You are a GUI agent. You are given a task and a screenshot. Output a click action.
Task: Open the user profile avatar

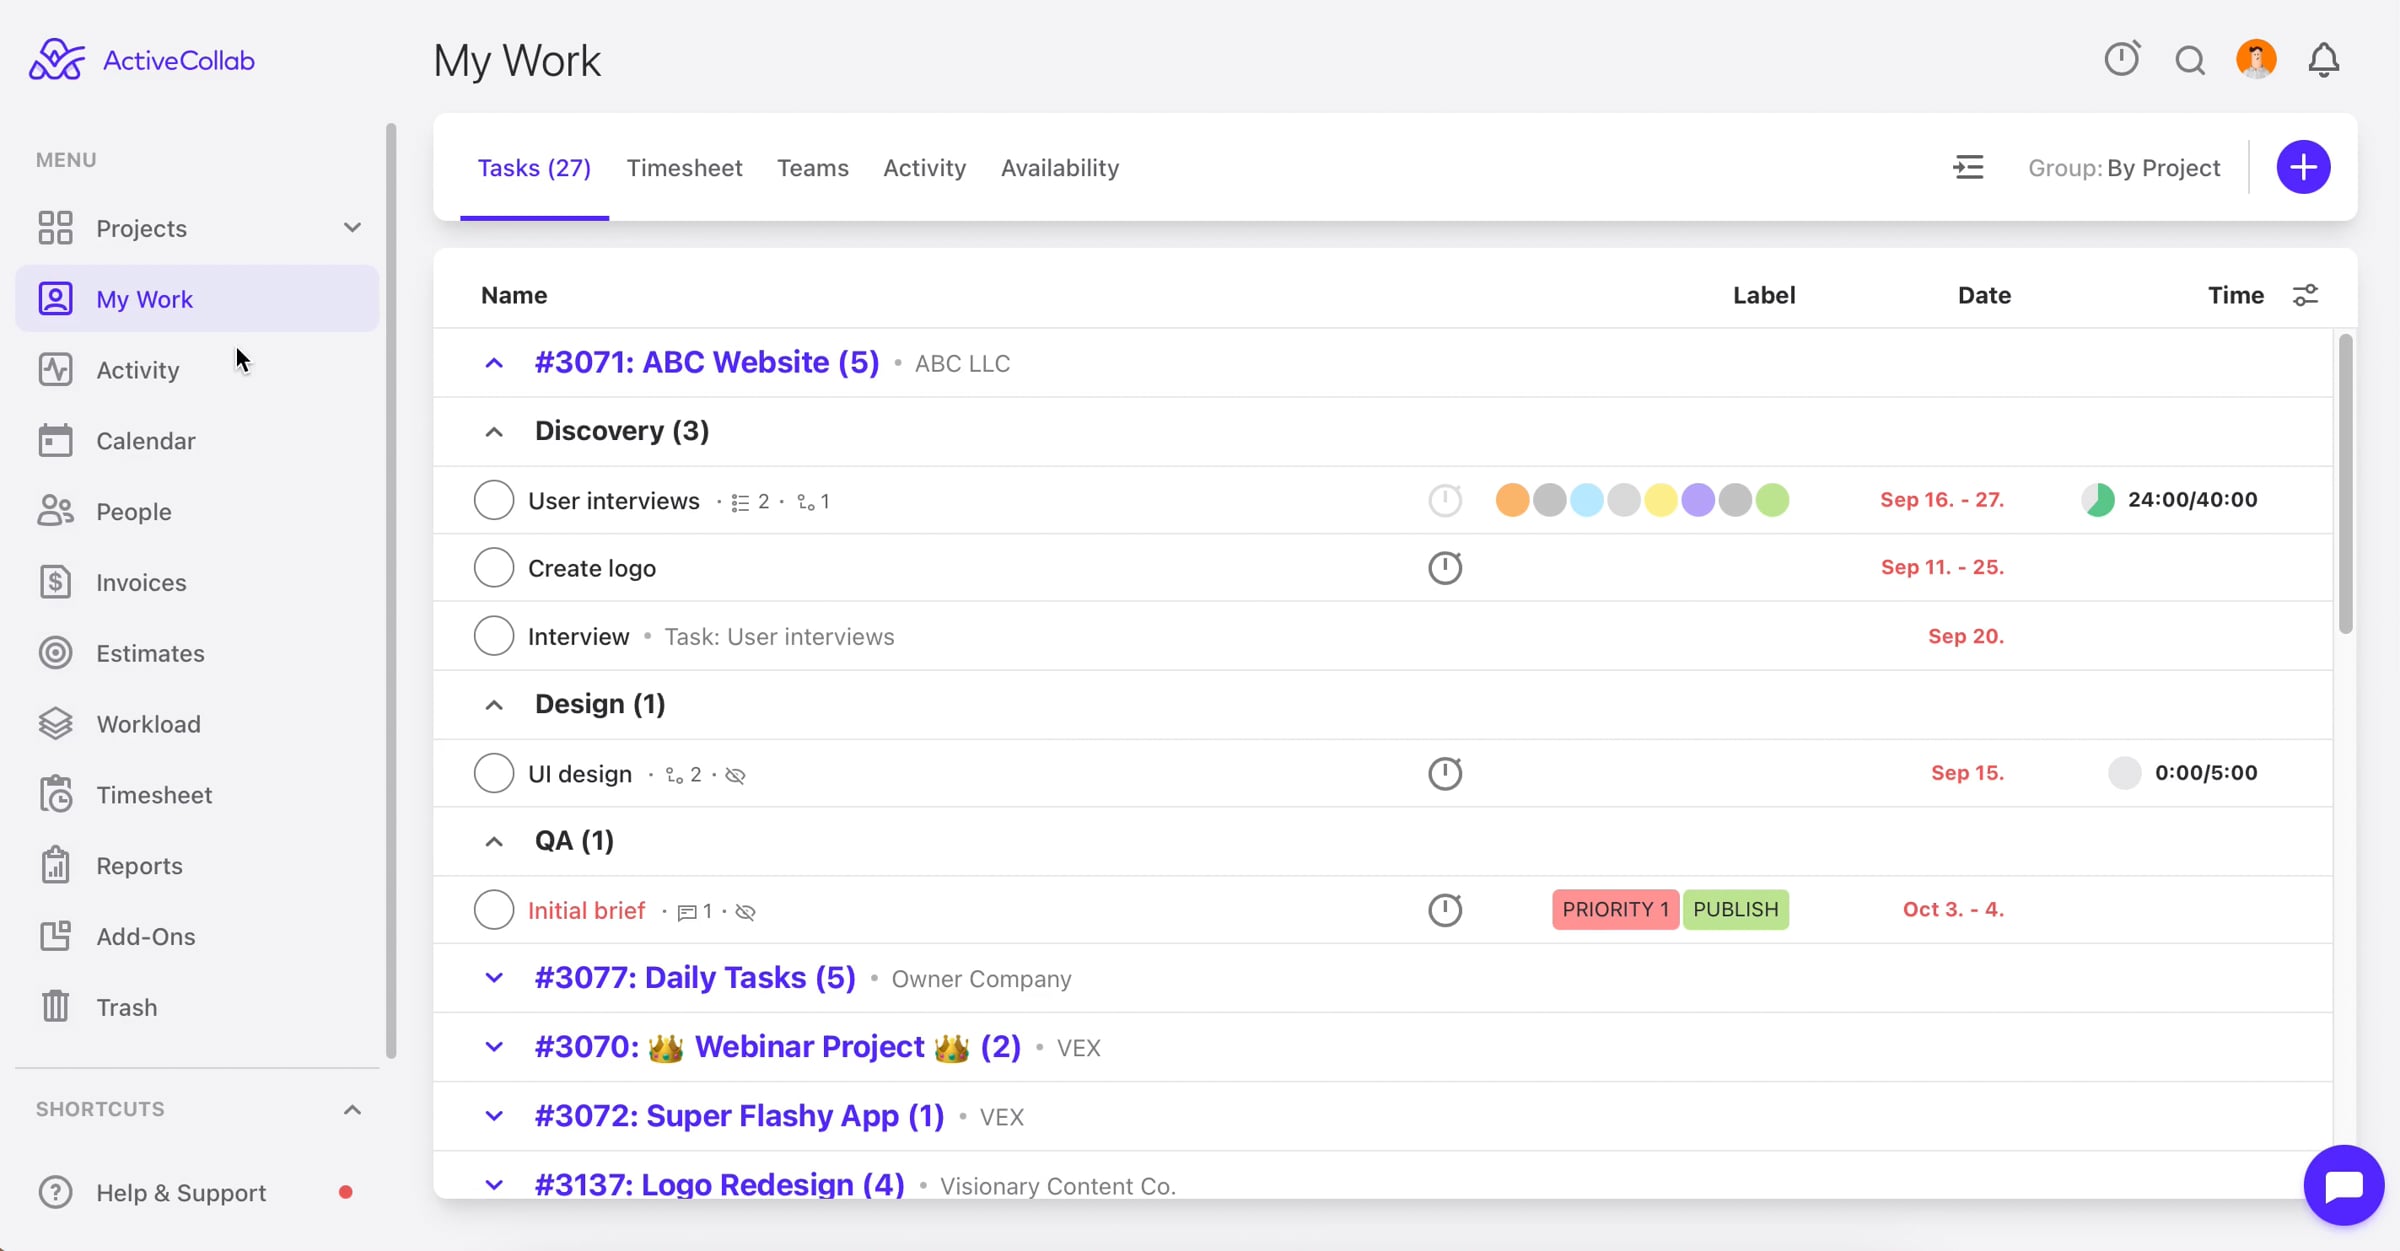point(2257,59)
